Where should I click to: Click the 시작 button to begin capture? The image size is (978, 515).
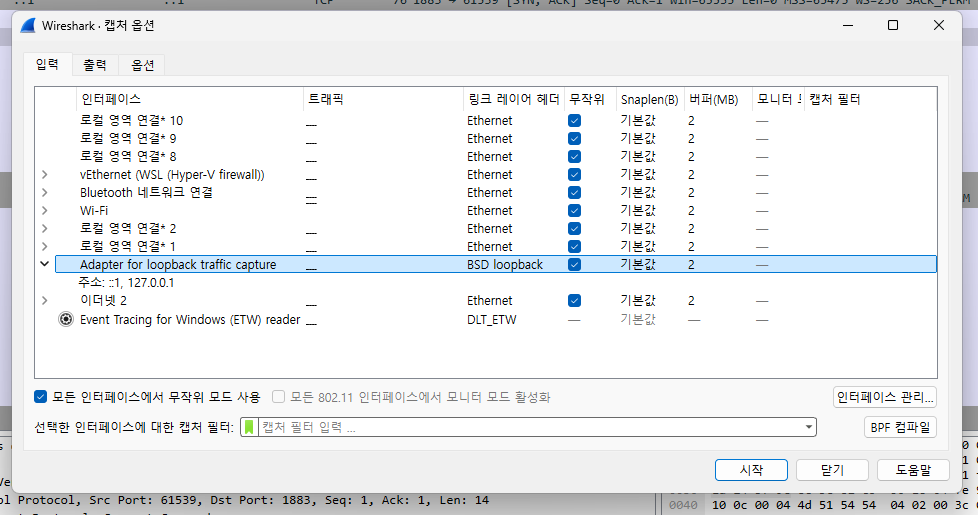751,470
